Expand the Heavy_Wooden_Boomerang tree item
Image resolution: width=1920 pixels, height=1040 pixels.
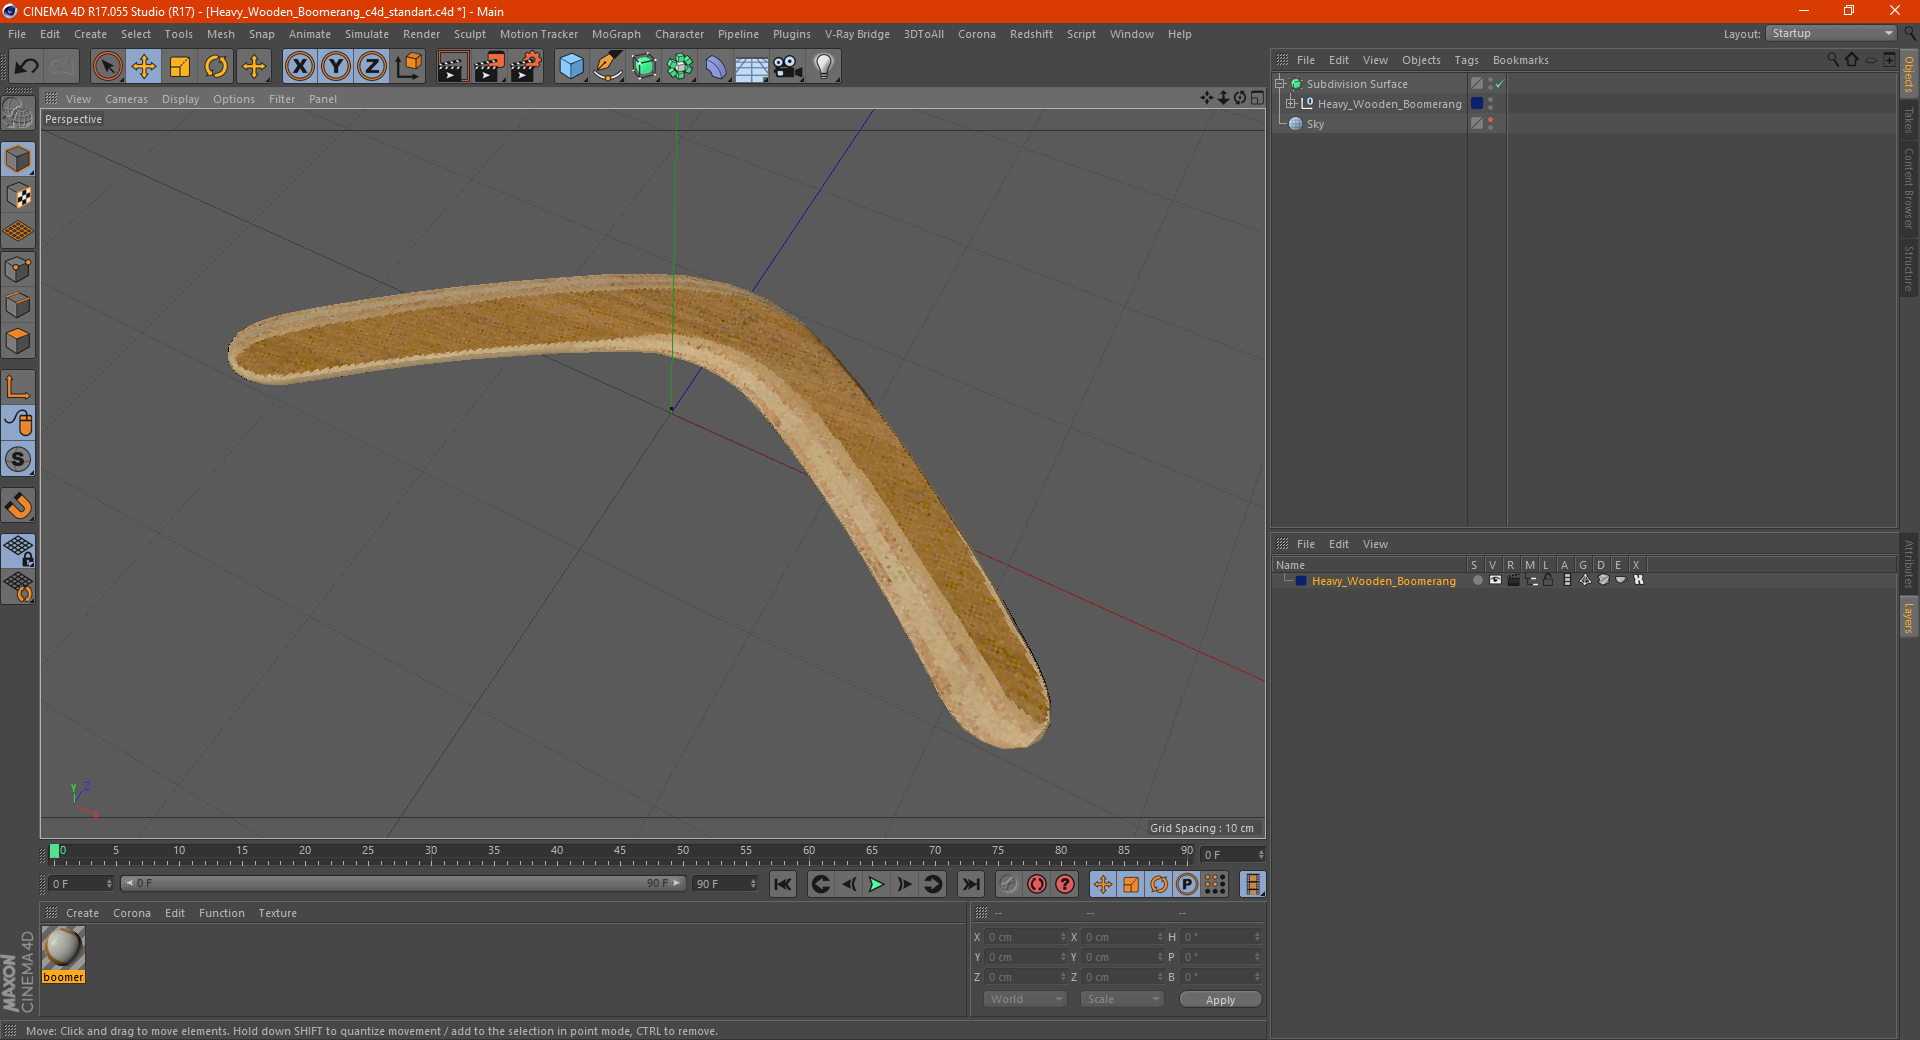click(1290, 103)
